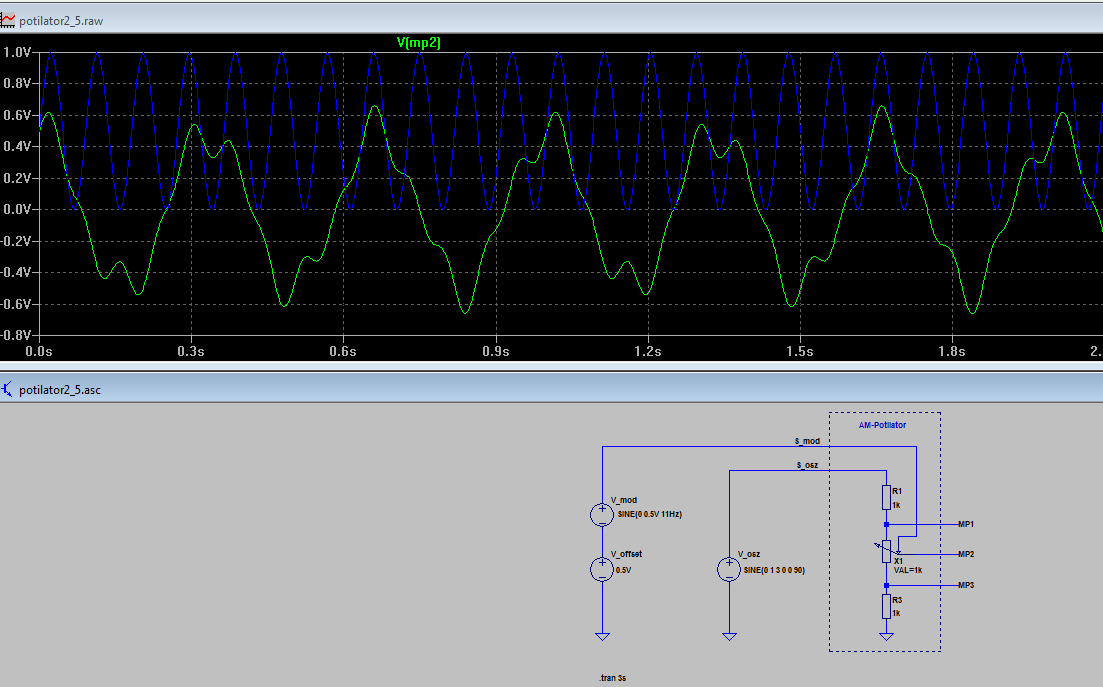
Task: Click the R1 label text
Action: [897, 492]
